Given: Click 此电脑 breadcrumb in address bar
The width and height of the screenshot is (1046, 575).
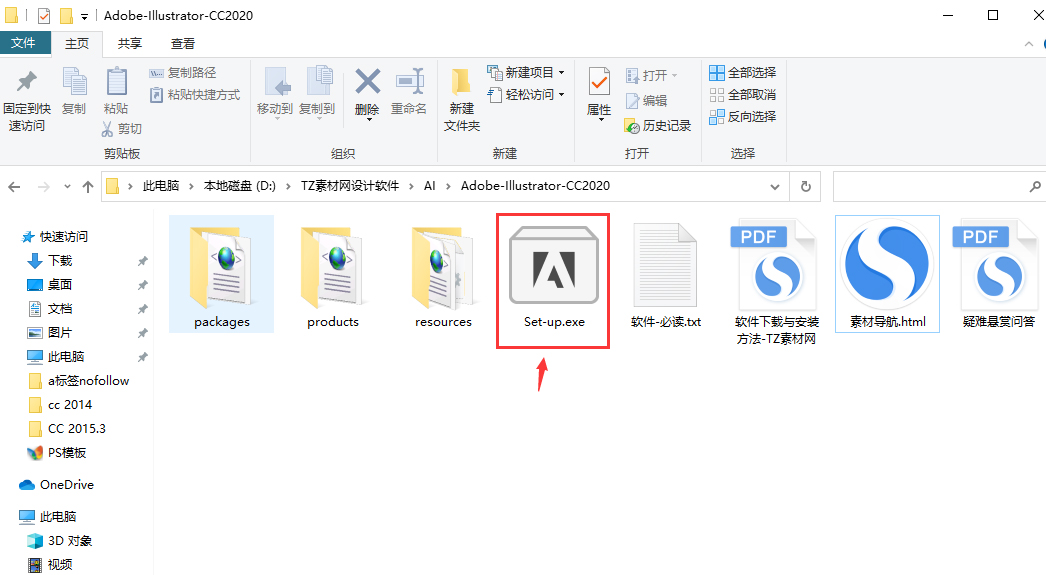Looking at the screenshot, I should 161,186.
